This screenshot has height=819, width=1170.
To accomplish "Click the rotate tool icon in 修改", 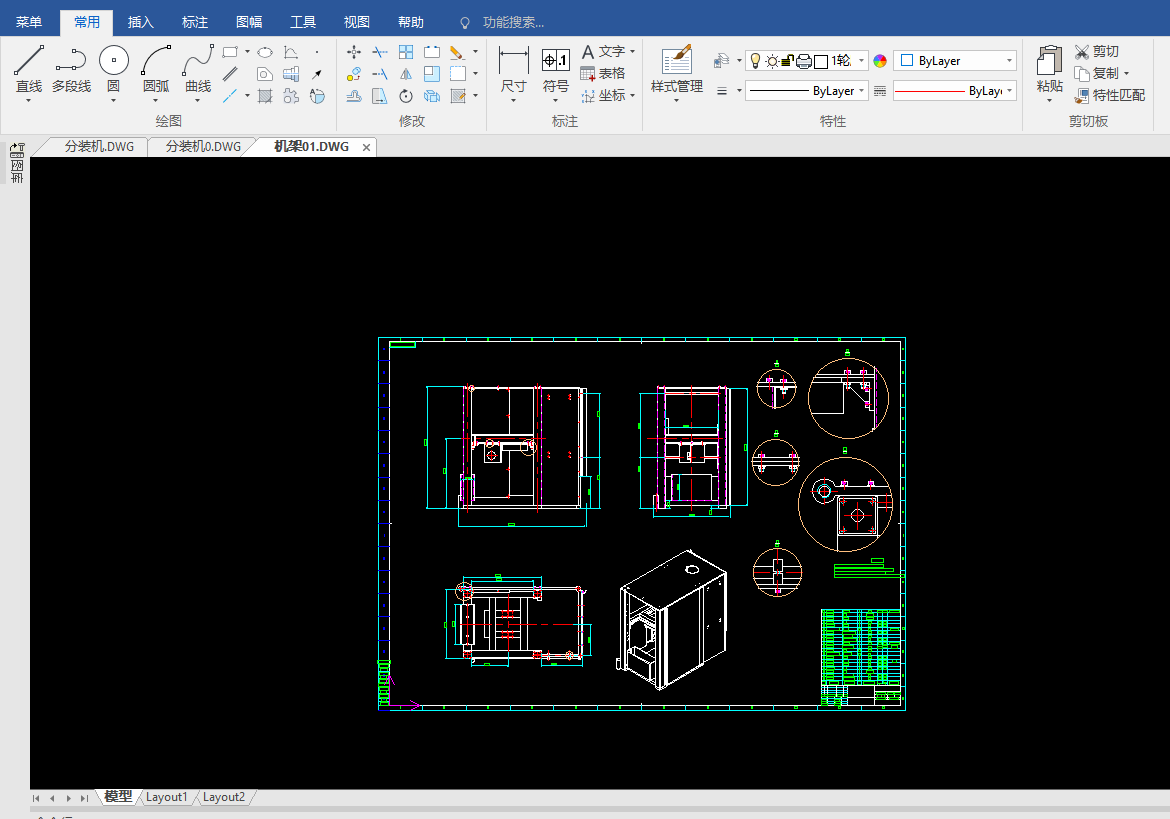I will [x=406, y=95].
